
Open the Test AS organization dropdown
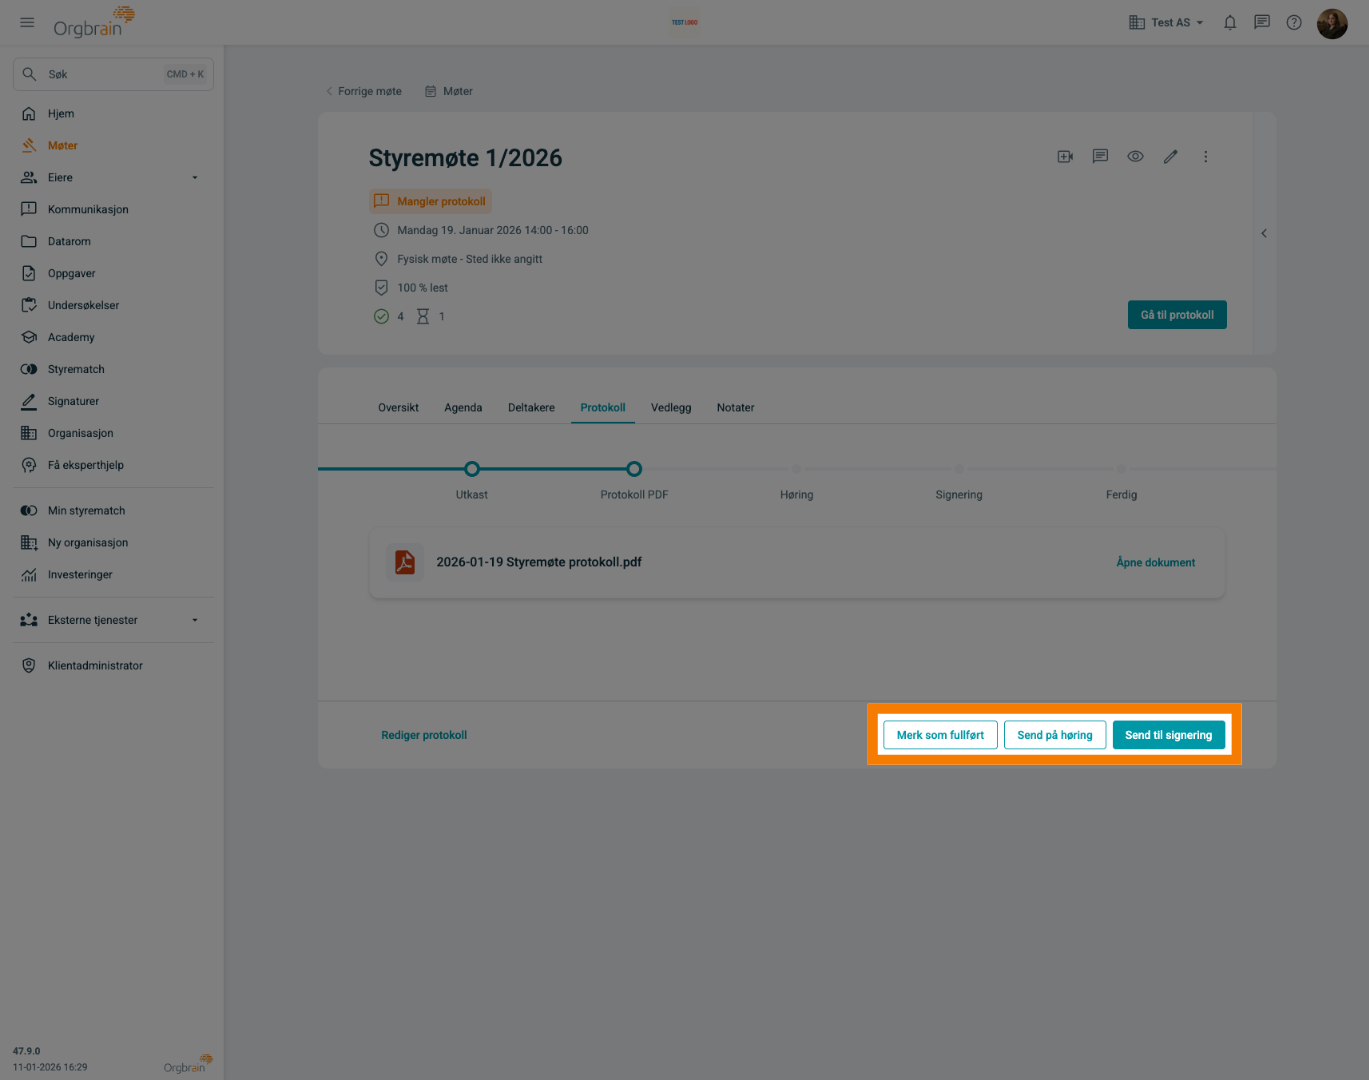(1166, 22)
